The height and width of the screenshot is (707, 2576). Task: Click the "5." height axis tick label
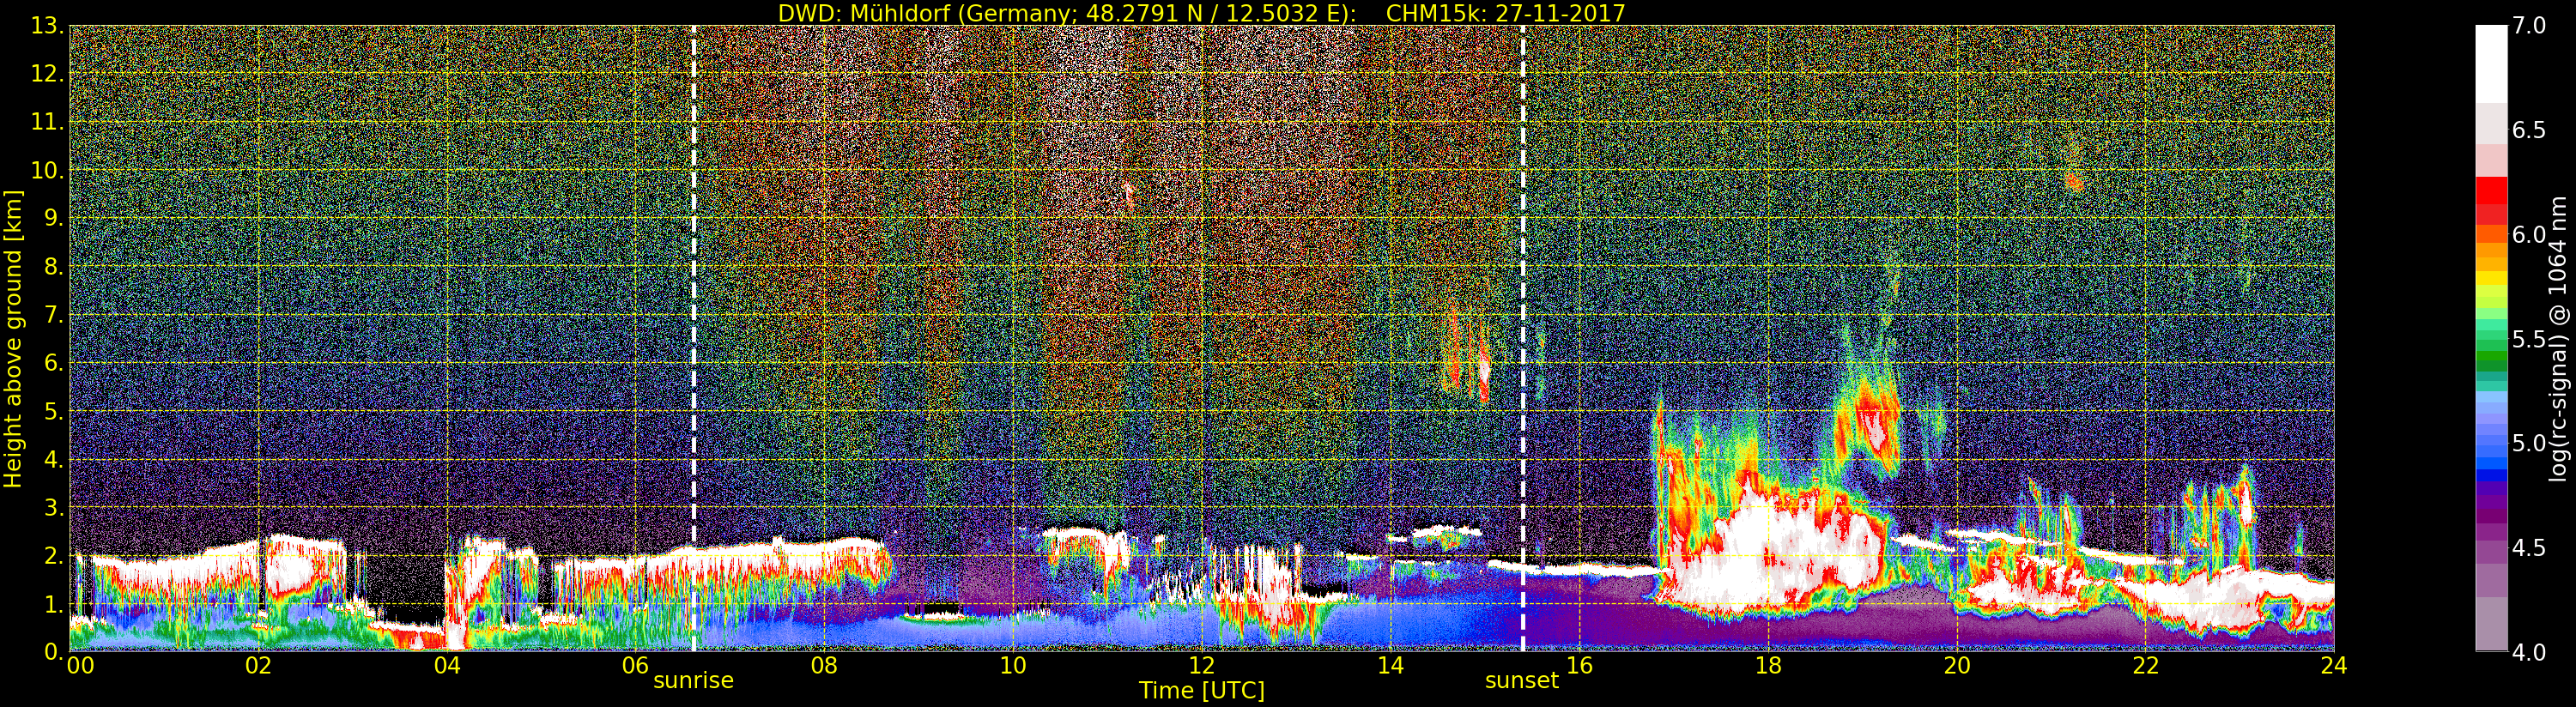coord(53,411)
